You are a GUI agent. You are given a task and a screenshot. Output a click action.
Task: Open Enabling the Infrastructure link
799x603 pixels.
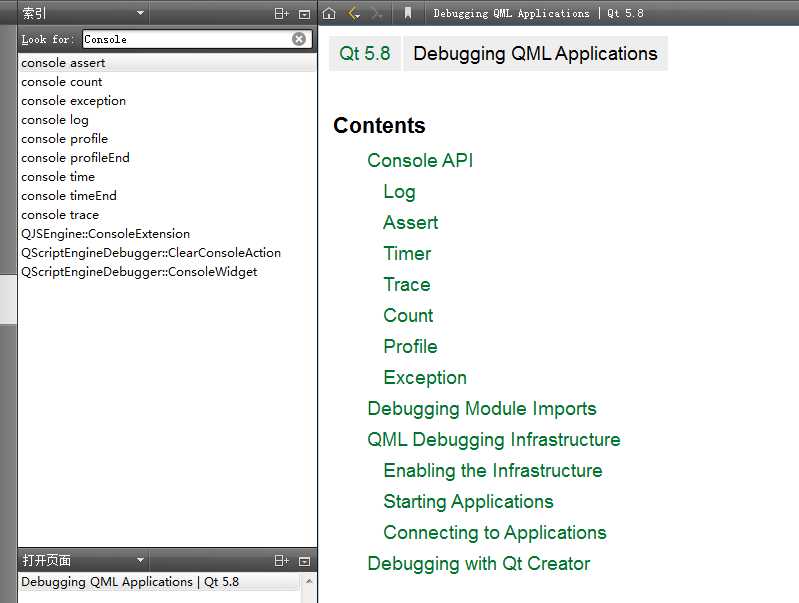[493, 471]
